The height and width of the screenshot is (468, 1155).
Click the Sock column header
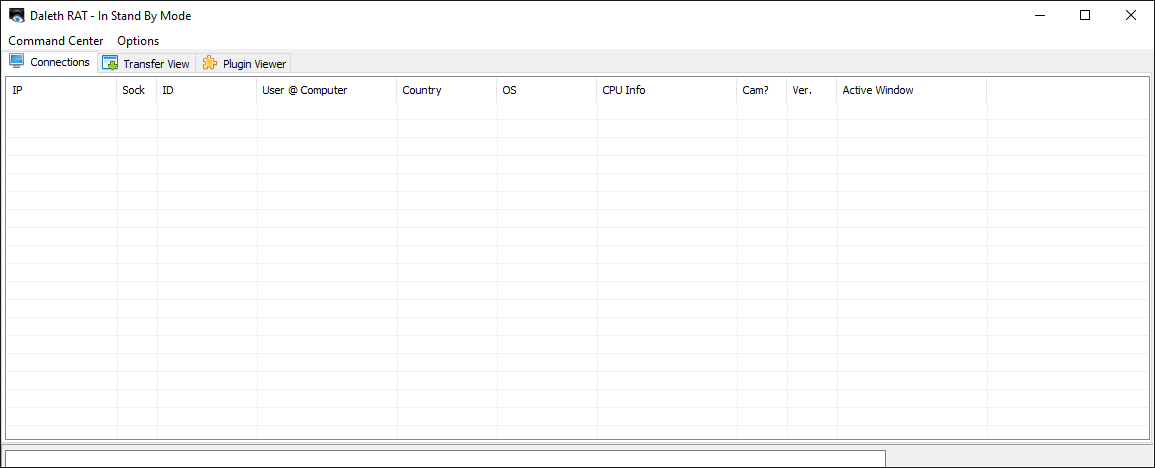pos(137,90)
